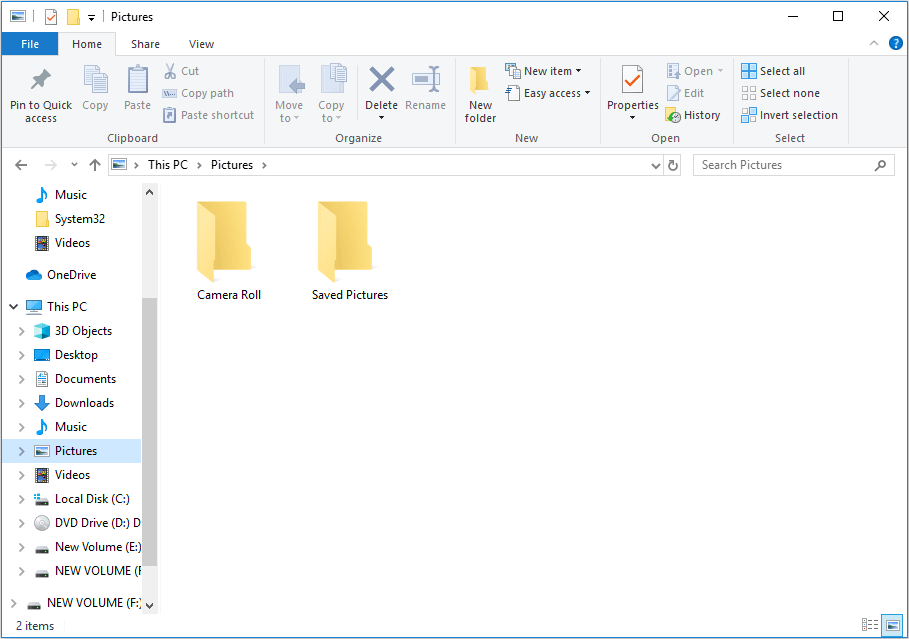Click the Paste clipboard icon
The width and height of the screenshot is (909, 639).
pos(137,81)
